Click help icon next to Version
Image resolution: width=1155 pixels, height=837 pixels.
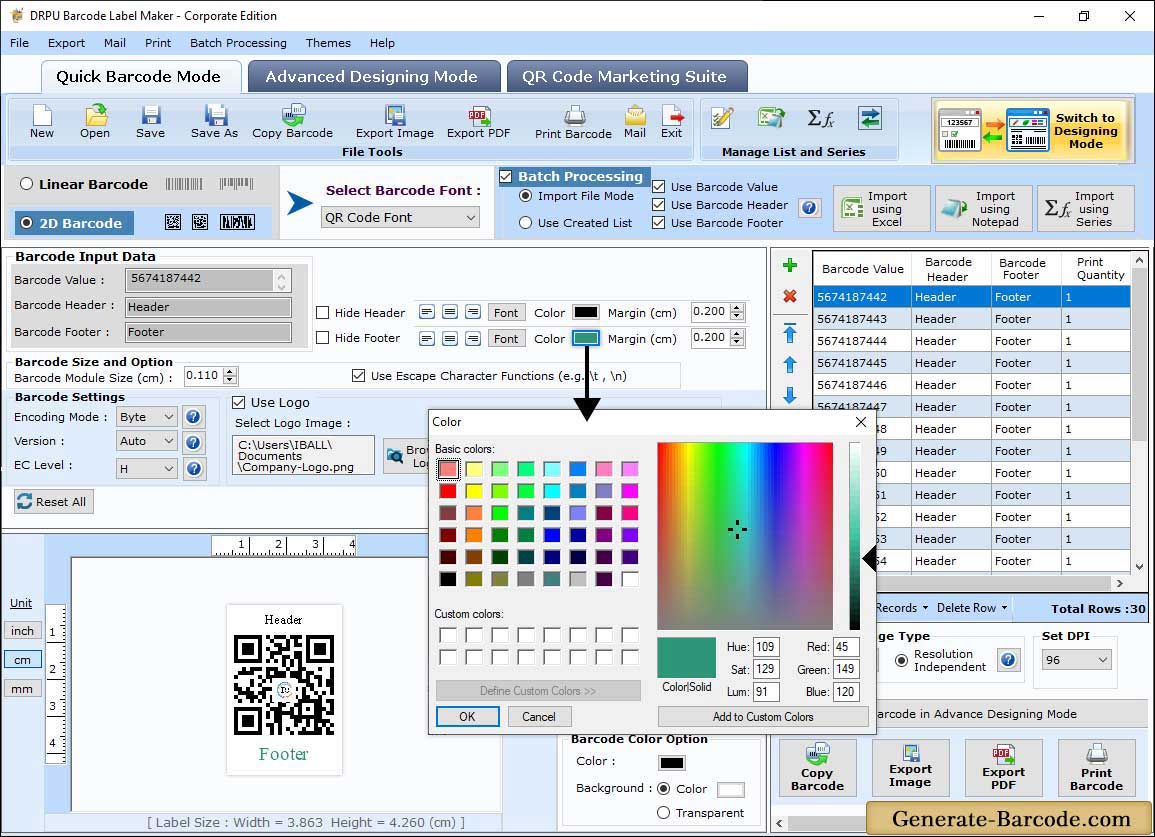click(193, 442)
